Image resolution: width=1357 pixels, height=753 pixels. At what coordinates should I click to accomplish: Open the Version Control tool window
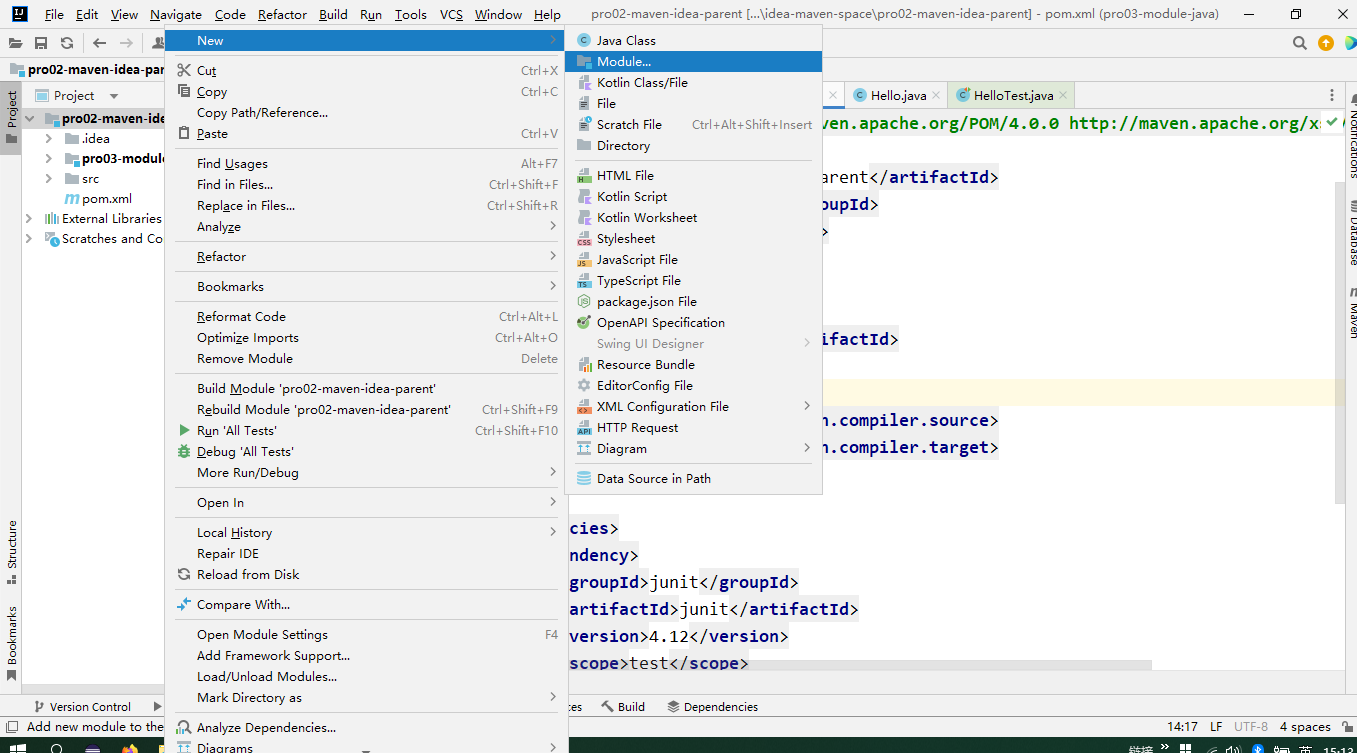click(82, 706)
